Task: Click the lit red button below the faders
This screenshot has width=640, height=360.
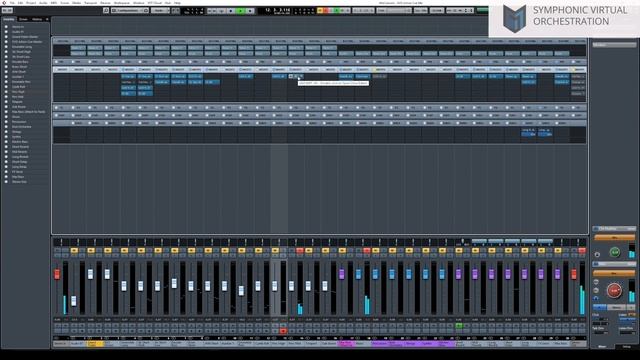Action: [x=283, y=331]
